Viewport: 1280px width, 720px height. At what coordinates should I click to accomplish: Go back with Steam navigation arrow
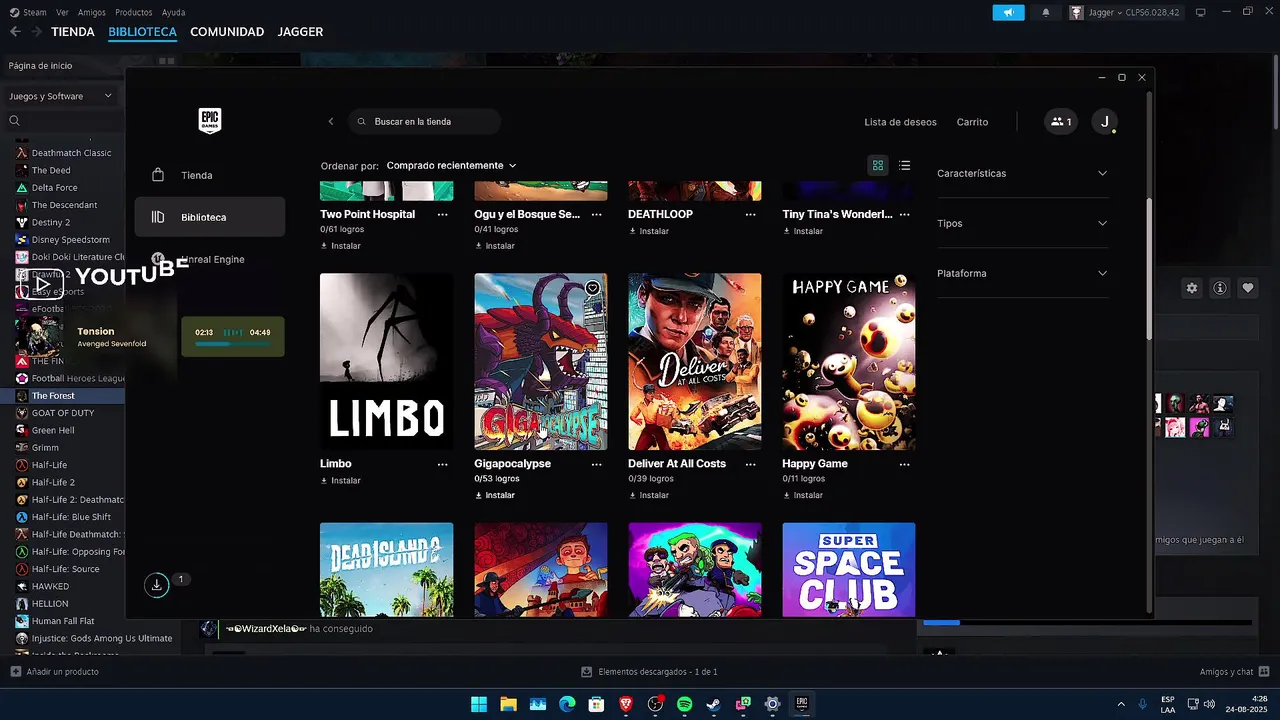pyautogui.click(x=14, y=32)
